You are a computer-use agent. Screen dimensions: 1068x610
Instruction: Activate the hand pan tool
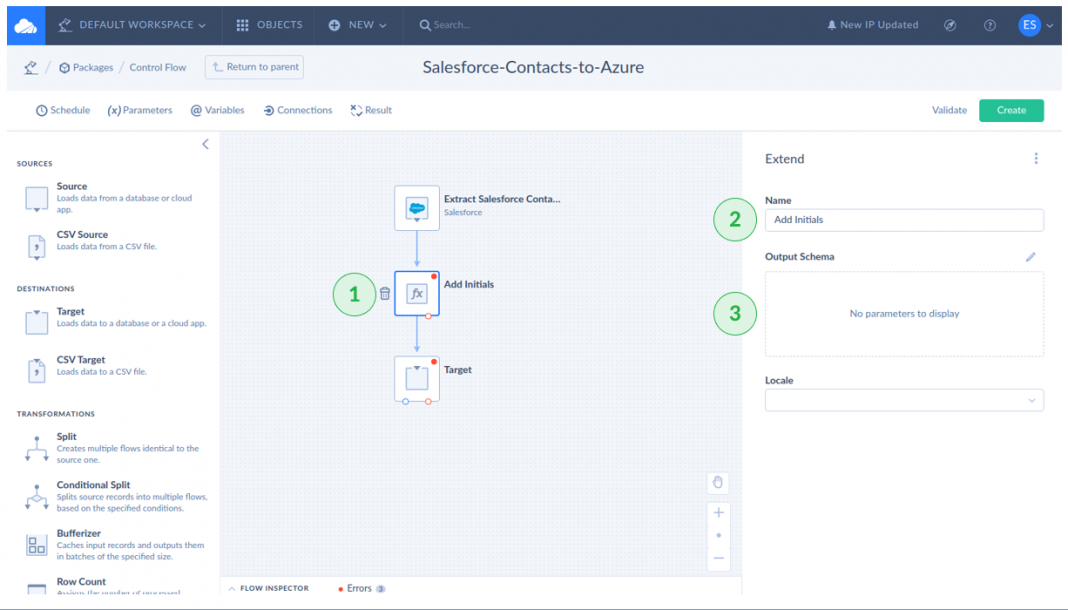click(717, 483)
